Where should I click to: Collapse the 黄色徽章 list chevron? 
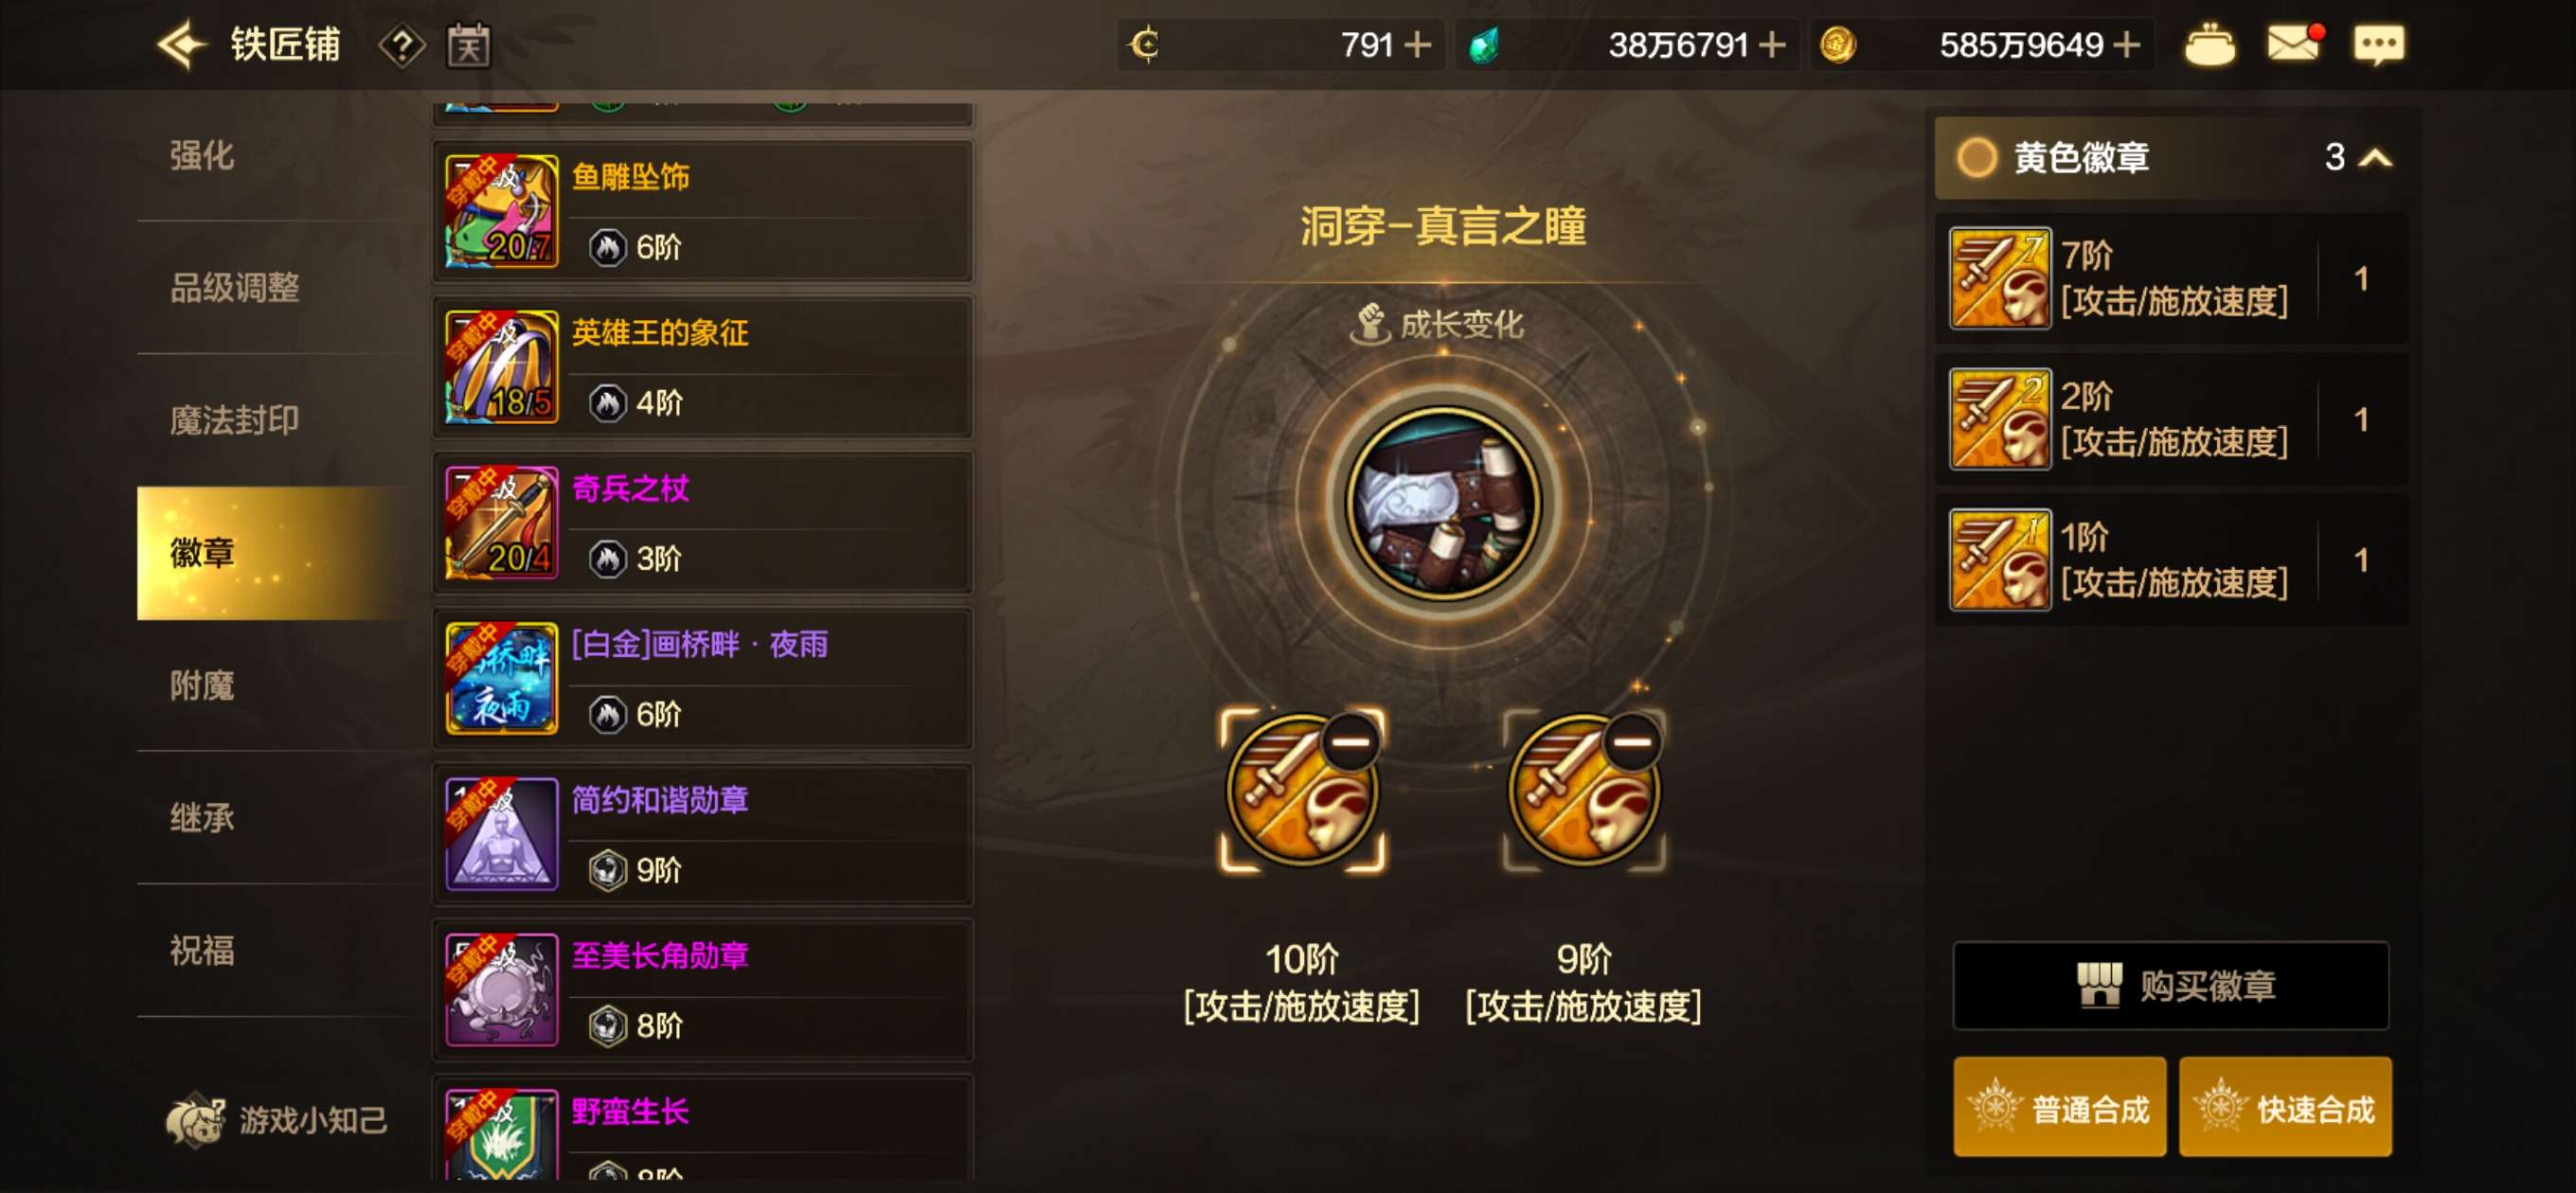pyautogui.click(x=2376, y=158)
